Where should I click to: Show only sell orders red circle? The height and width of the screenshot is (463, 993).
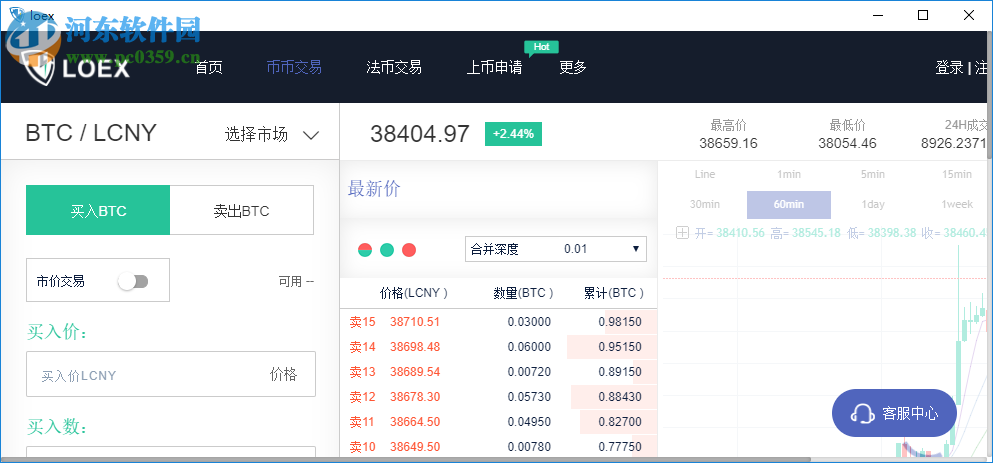click(x=409, y=250)
